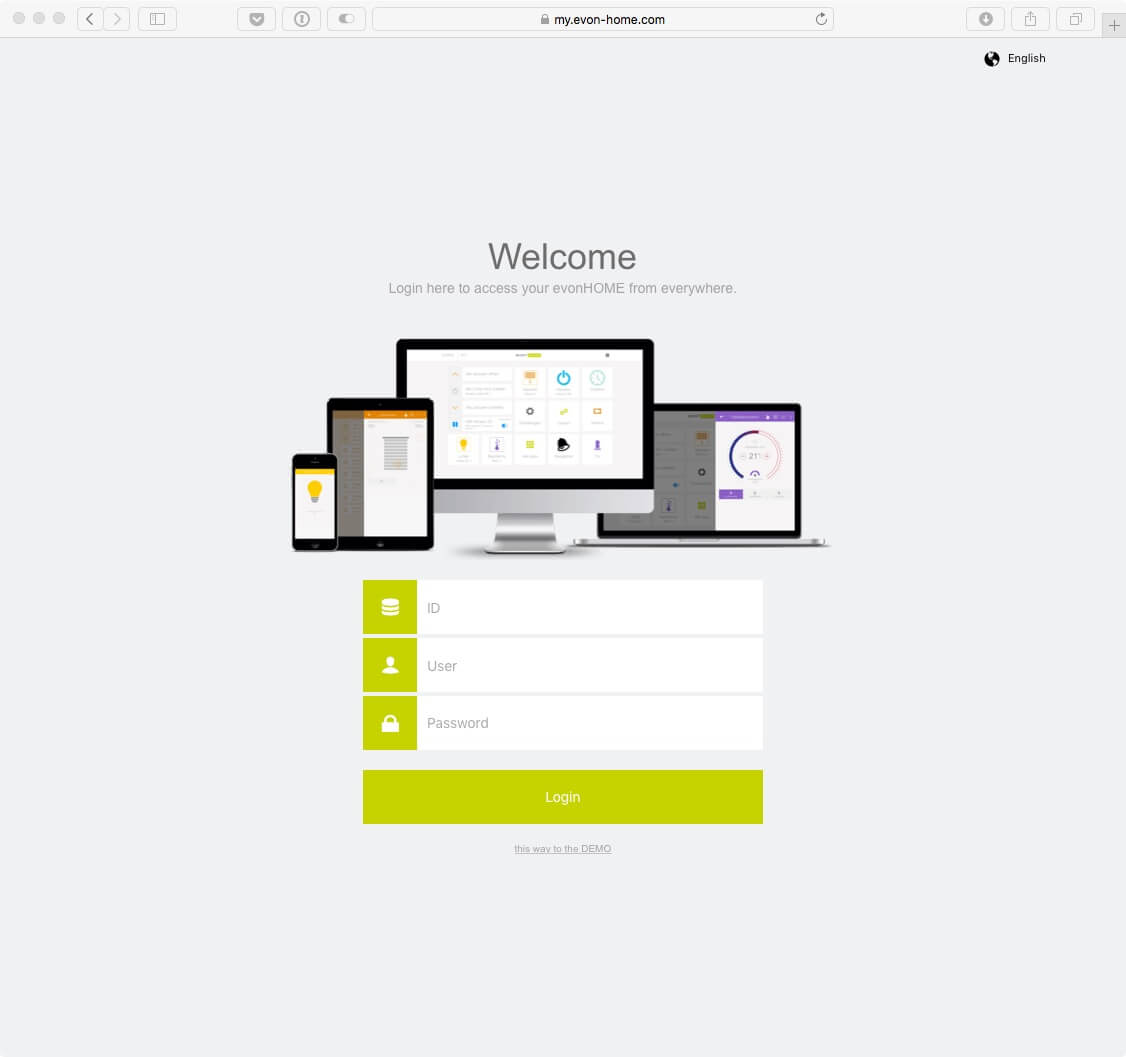This screenshot has width=1126, height=1057.
Task: Reload the page with the refresh icon
Action: pyautogui.click(x=820, y=18)
